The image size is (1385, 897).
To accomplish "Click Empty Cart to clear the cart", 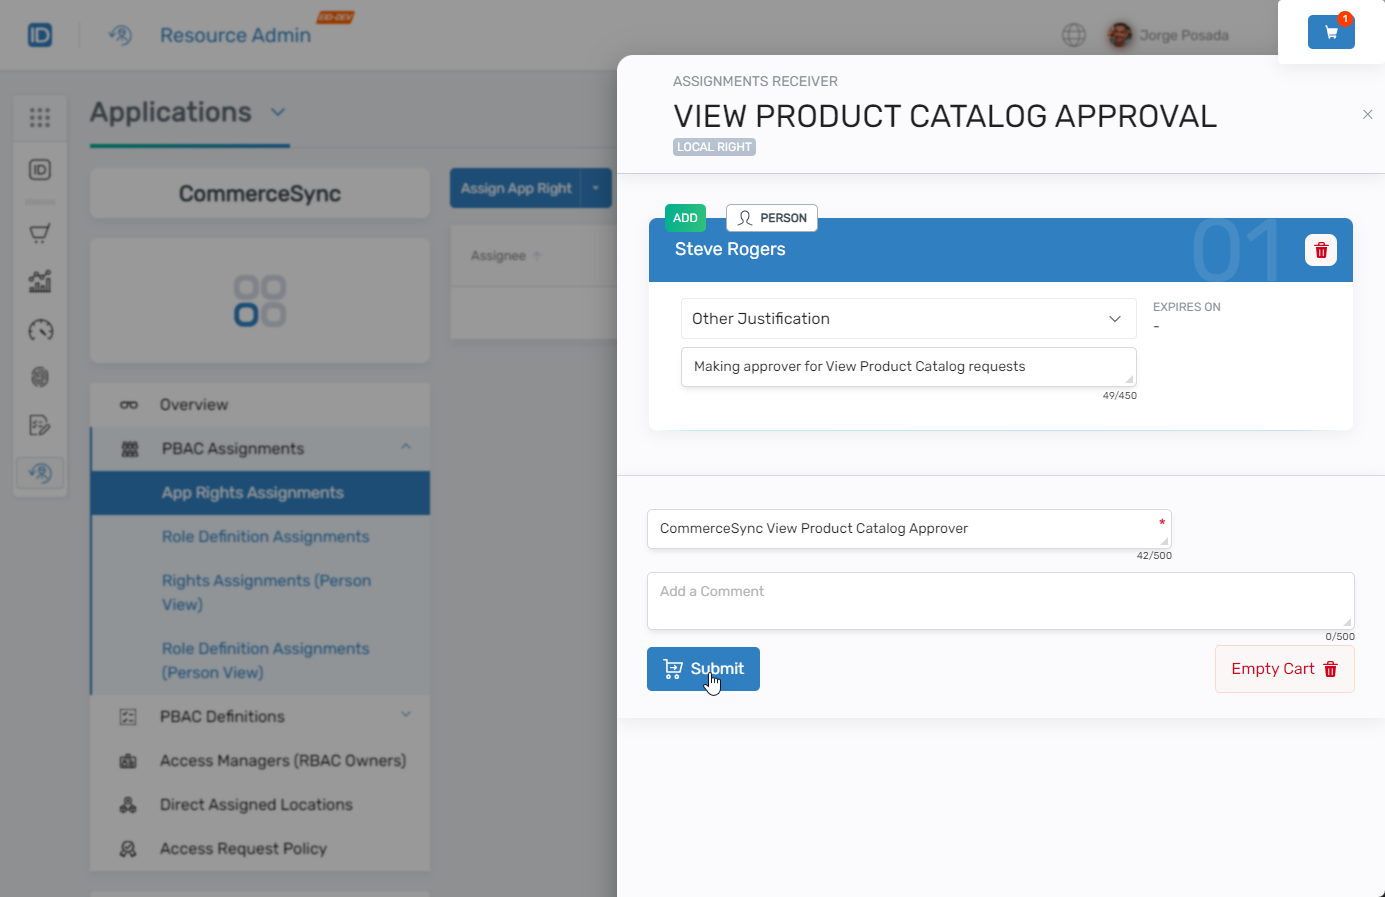I will point(1284,668).
